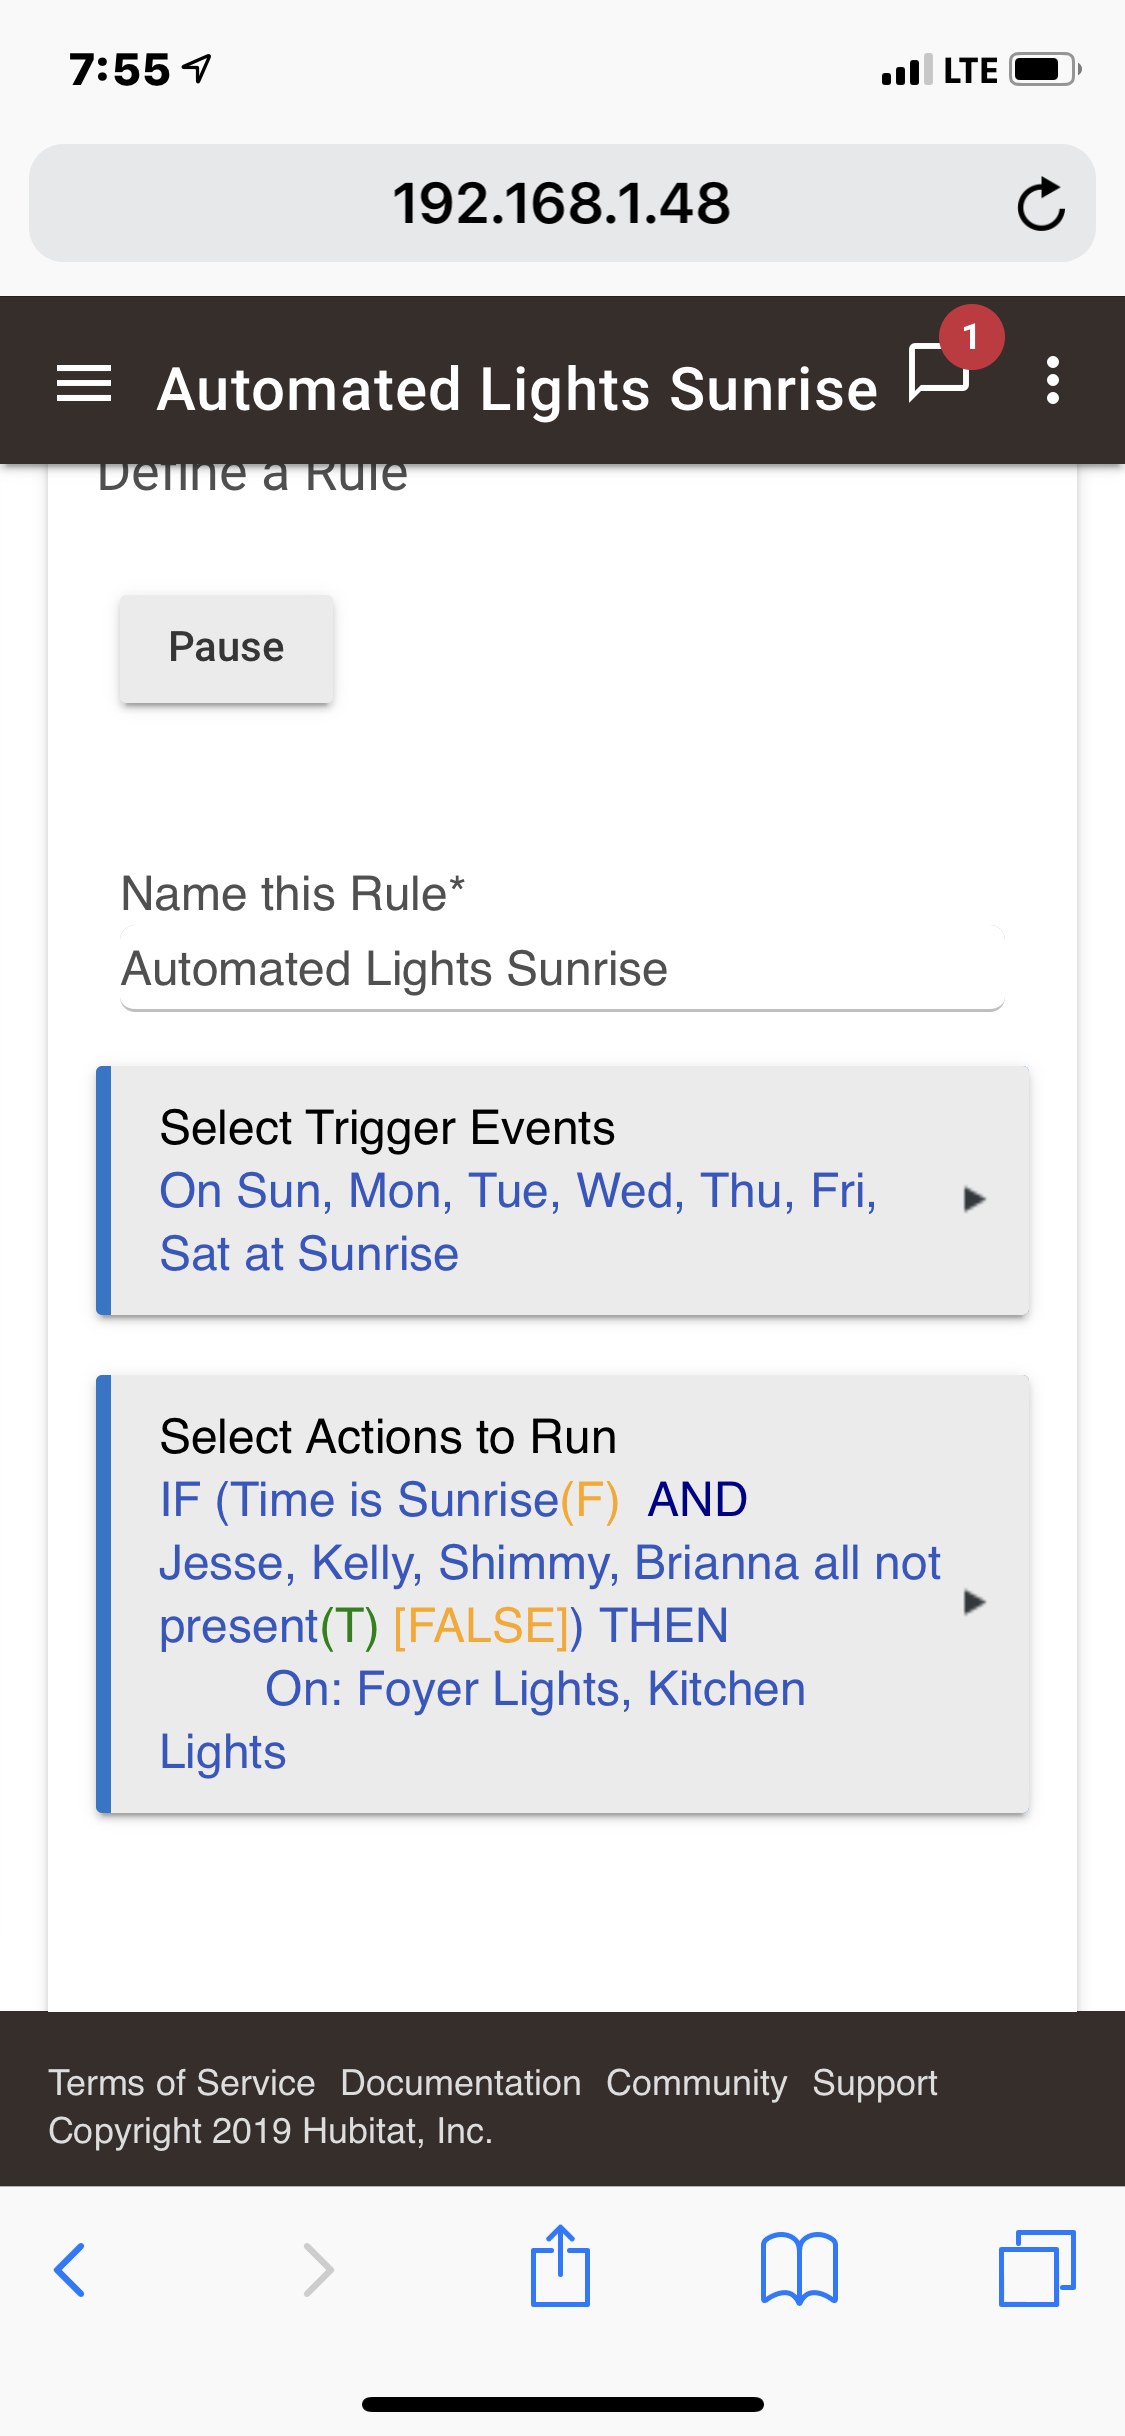Show open tabs in Safari
Screen dimensions: 1125x2436
[x=1037, y=2268]
